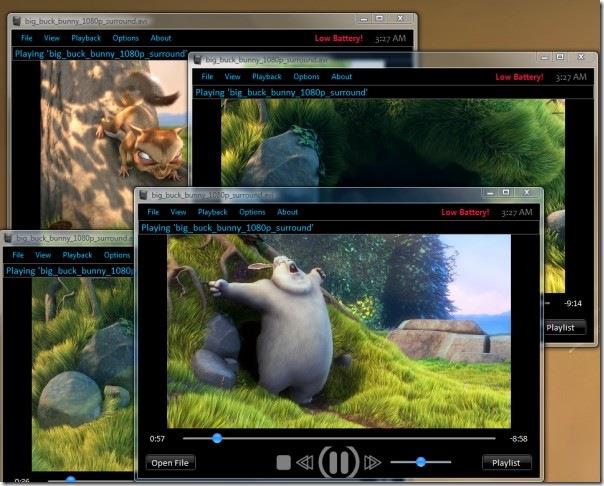
Task: Click the 3:27 AM clock in the top-left window
Action: point(391,38)
